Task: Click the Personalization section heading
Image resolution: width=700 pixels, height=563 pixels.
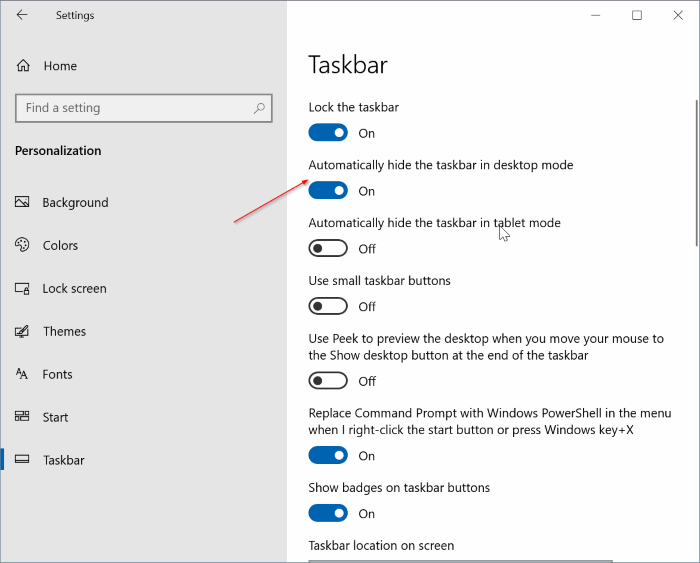Action: tap(58, 151)
